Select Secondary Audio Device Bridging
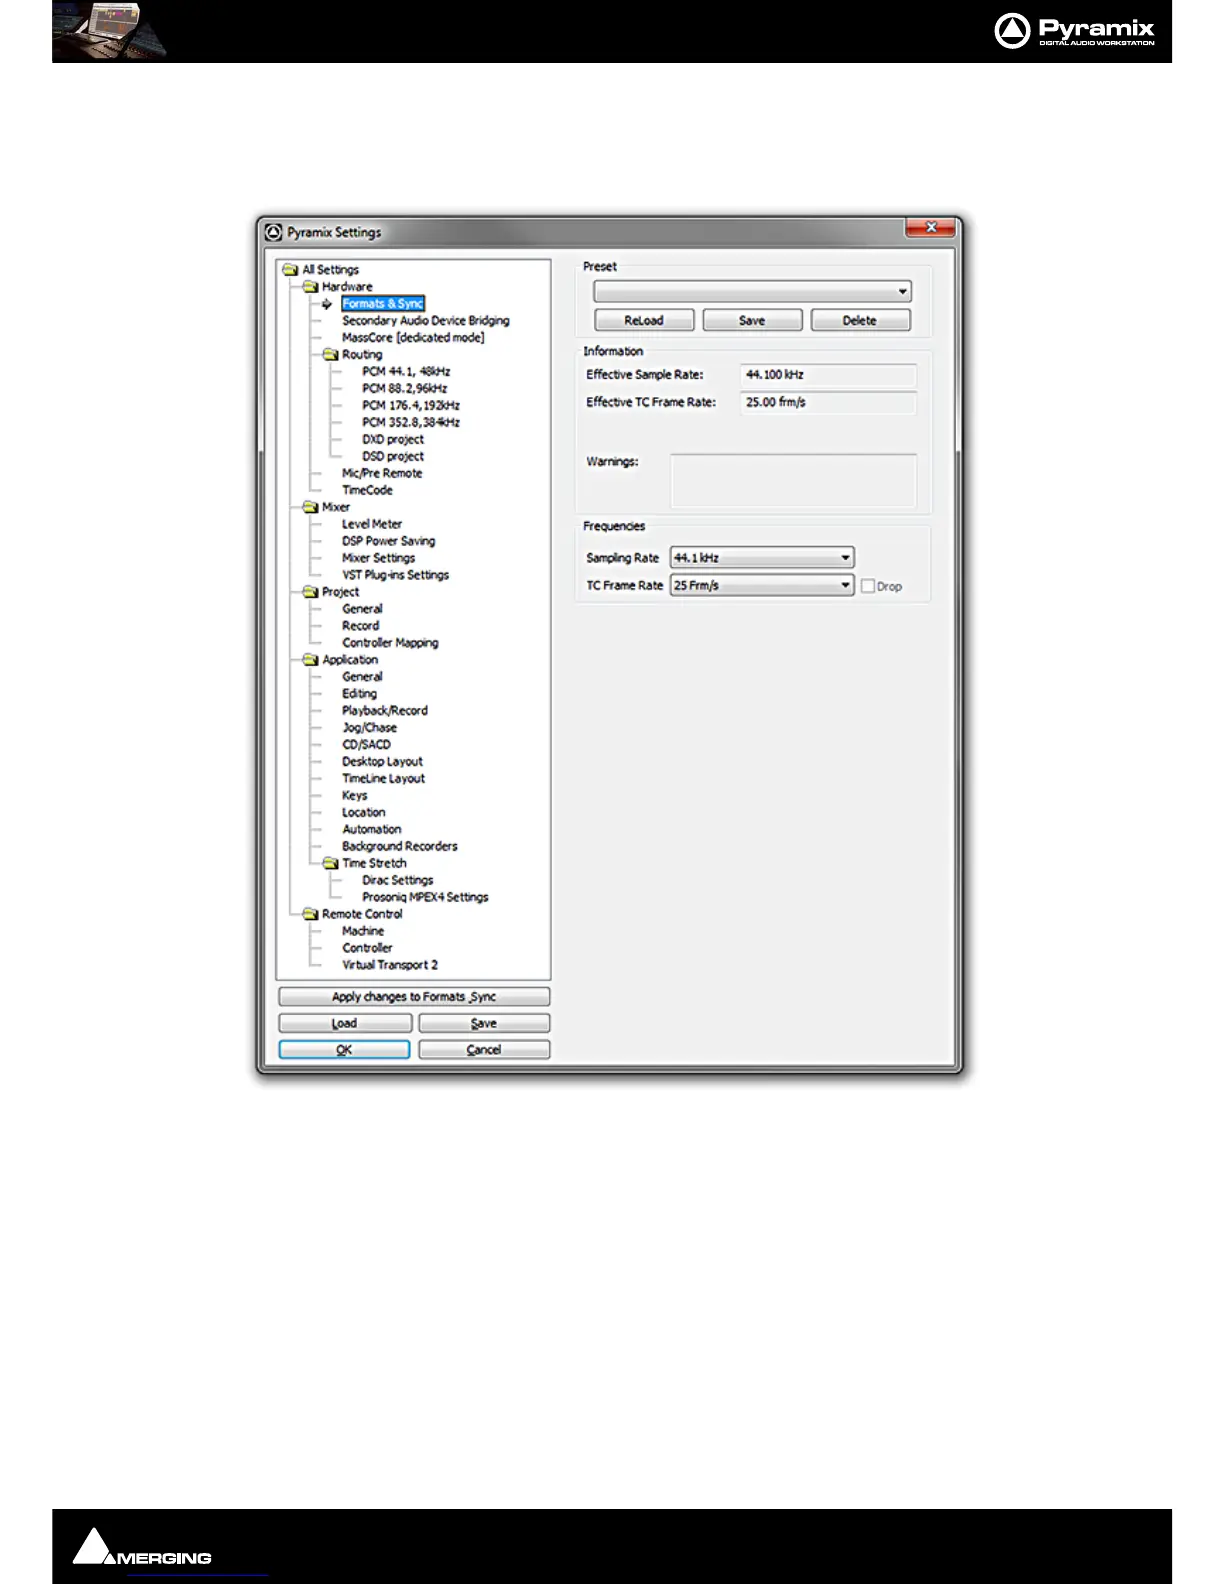The image size is (1224, 1584). (426, 321)
